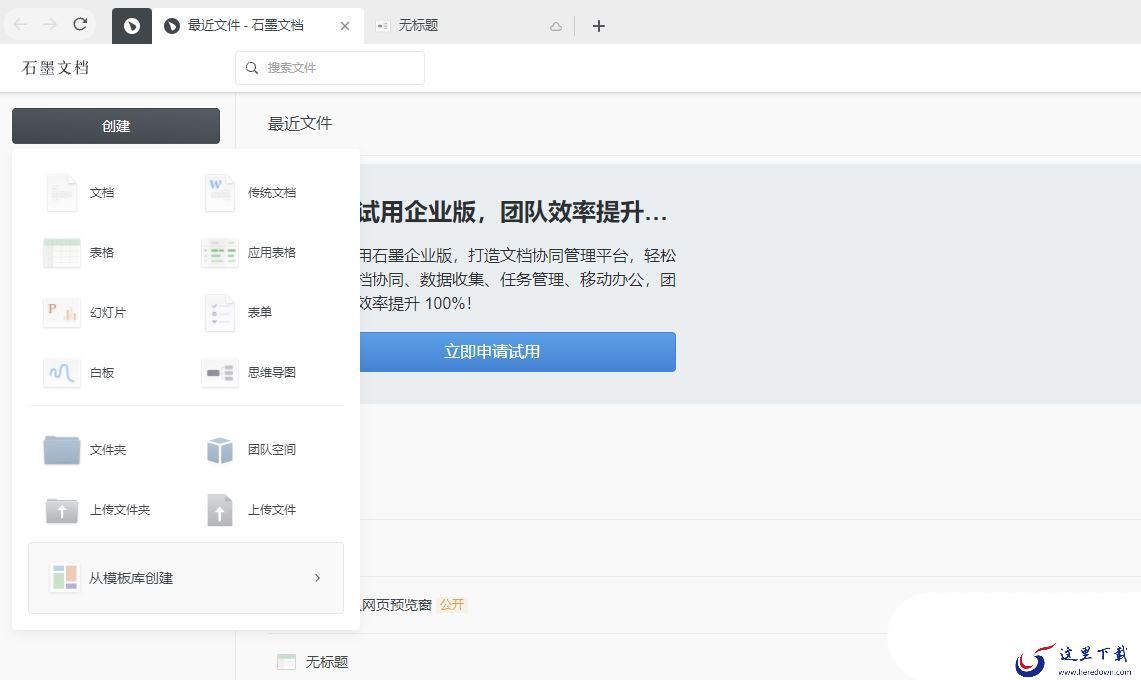Open the 无标题 file in list

click(x=327, y=662)
